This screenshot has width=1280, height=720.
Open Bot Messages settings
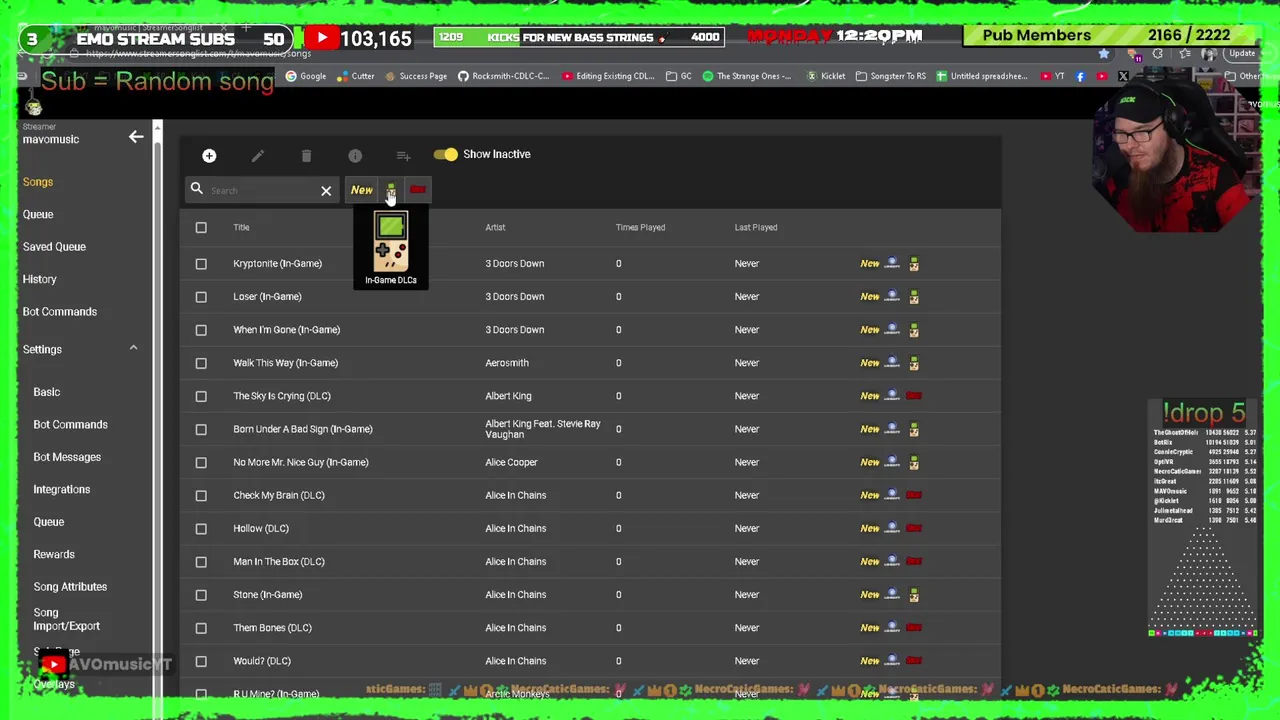tap(67, 457)
